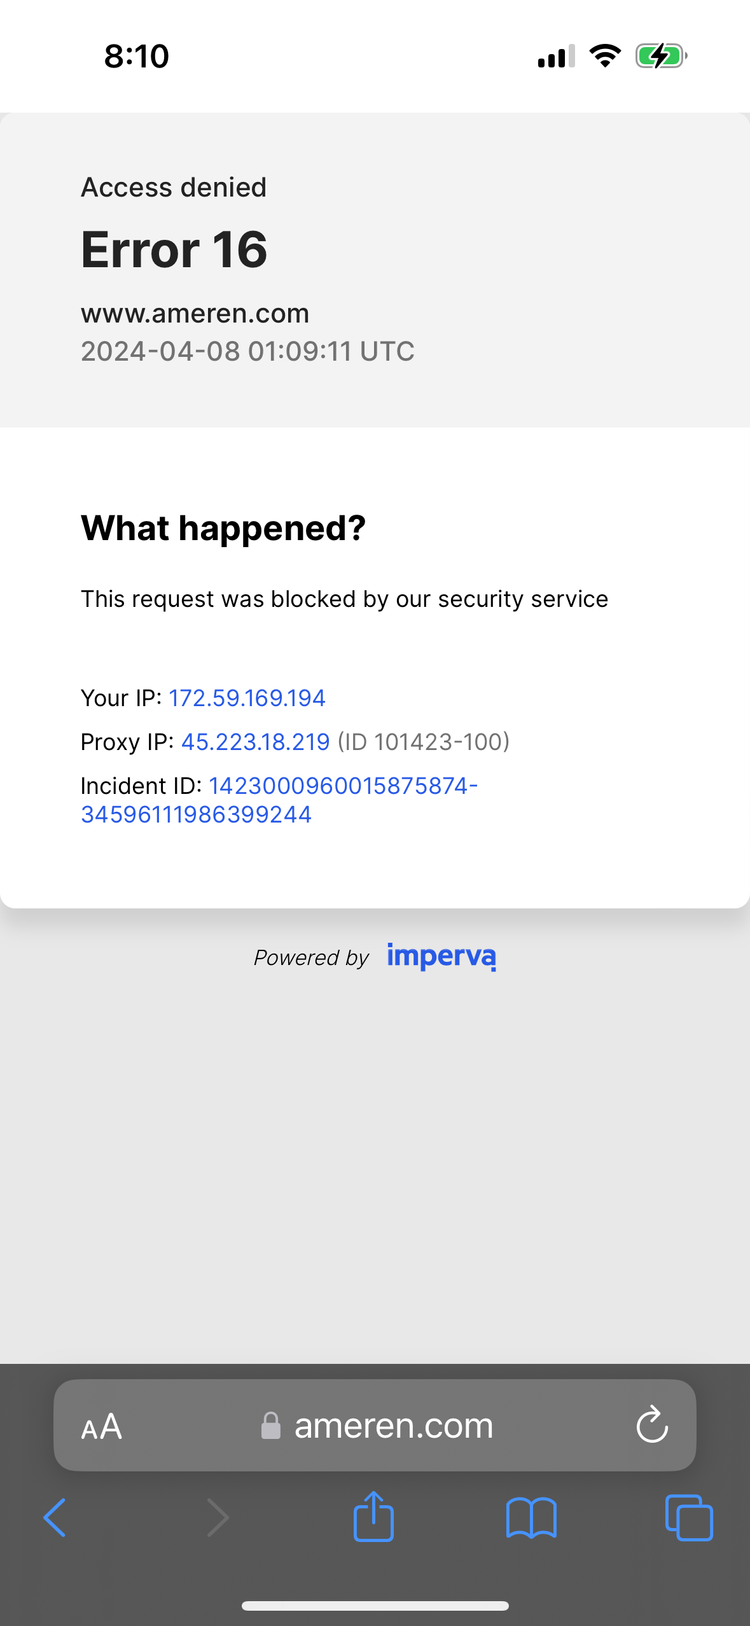This screenshot has height=1626, width=750.
Task: Tap the 8:10 clock in status bar
Action: (x=137, y=56)
